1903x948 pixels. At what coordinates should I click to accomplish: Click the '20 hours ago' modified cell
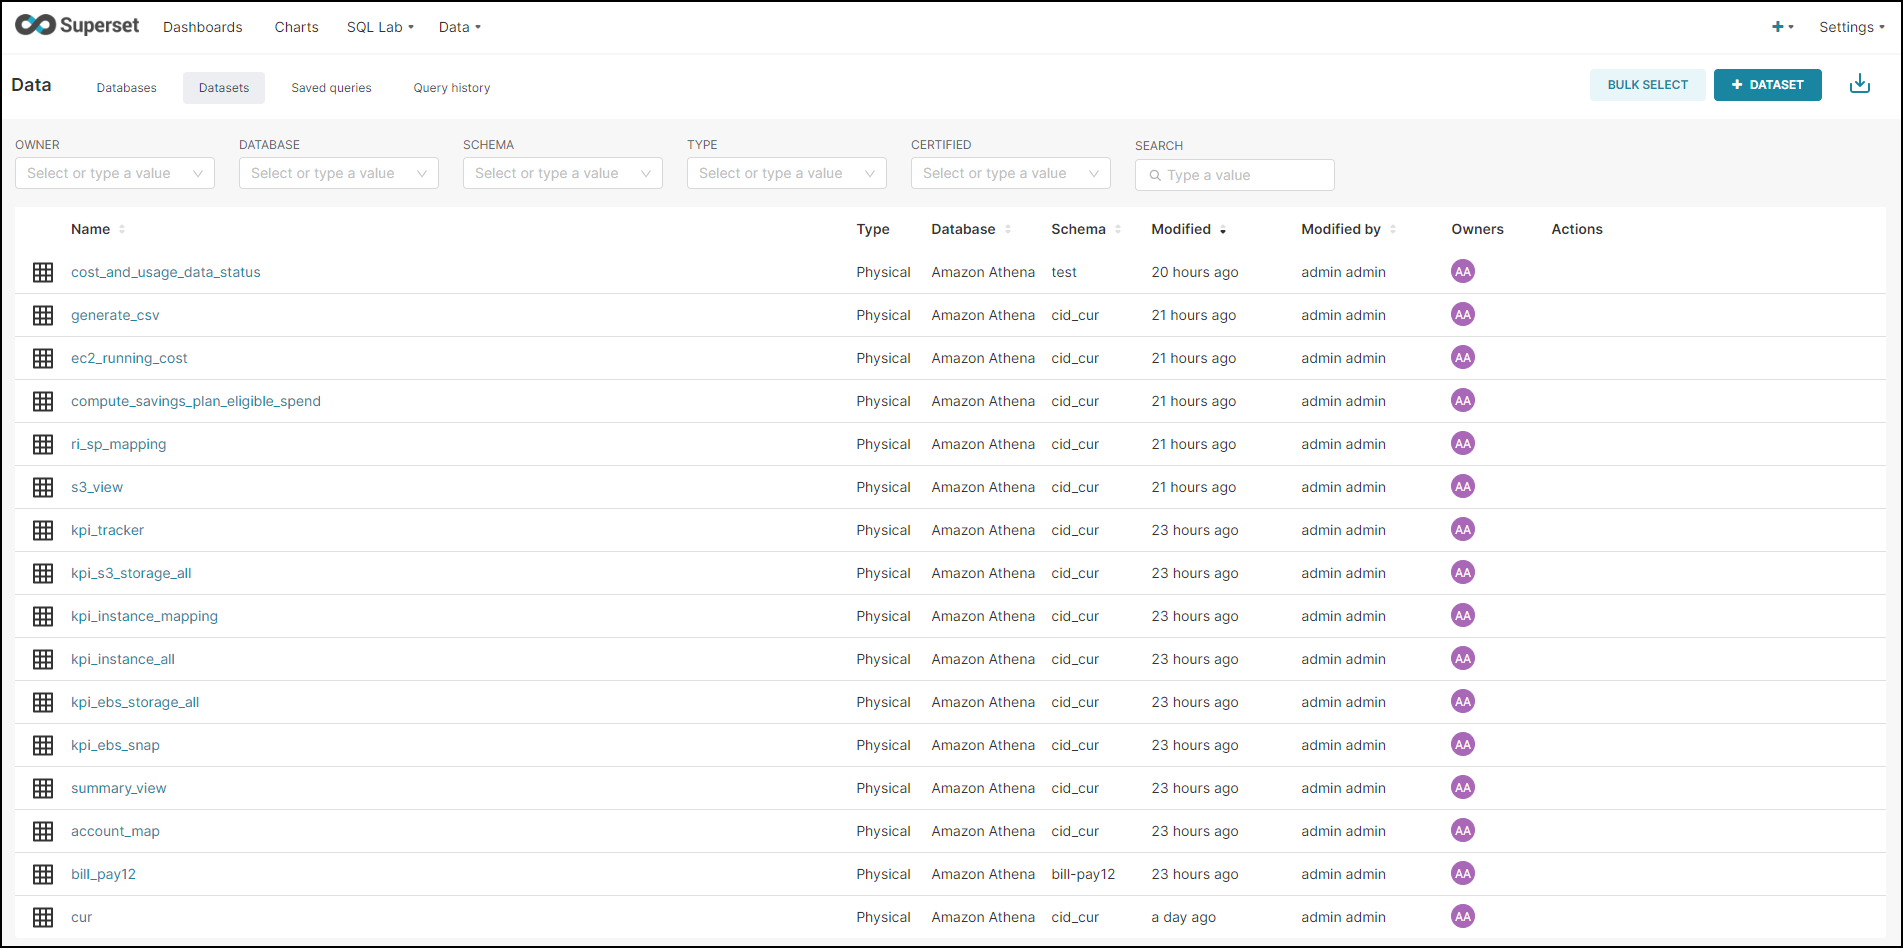coord(1195,272)
